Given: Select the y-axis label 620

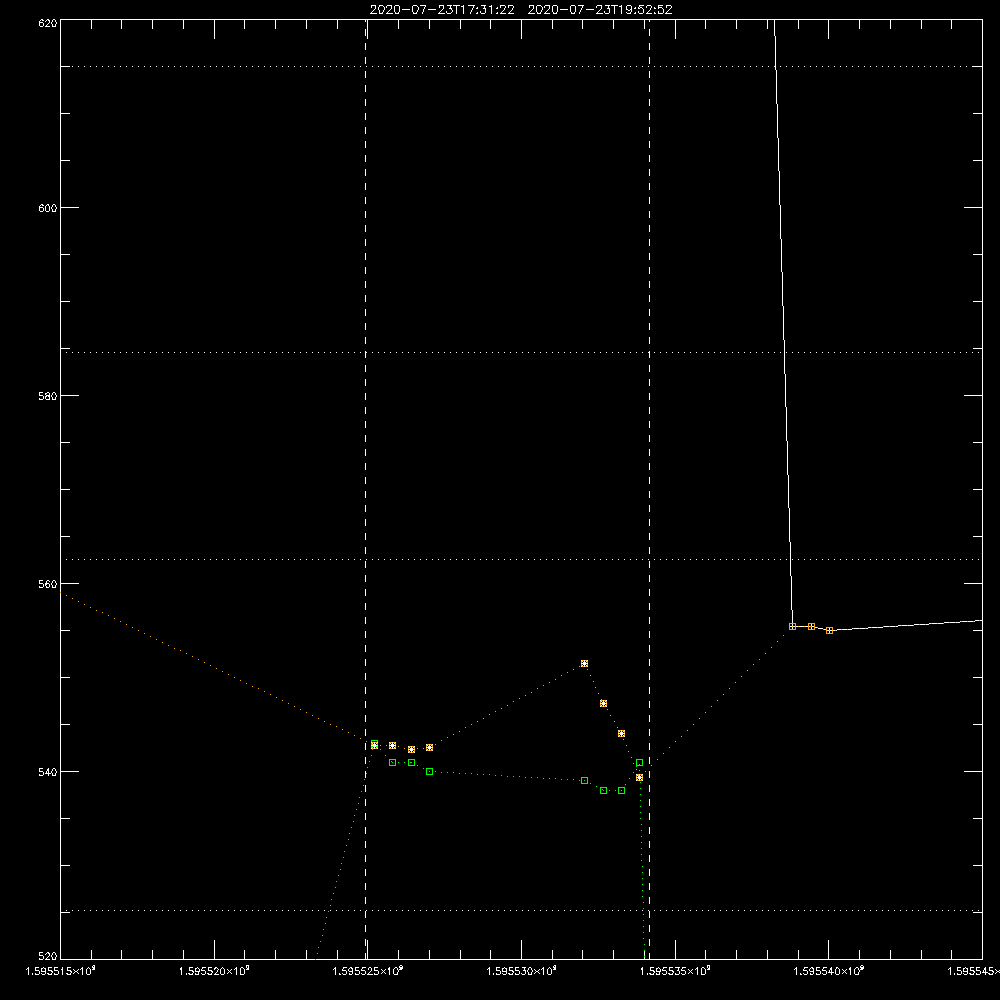Looking at the screenshot, I should point(48,24).
